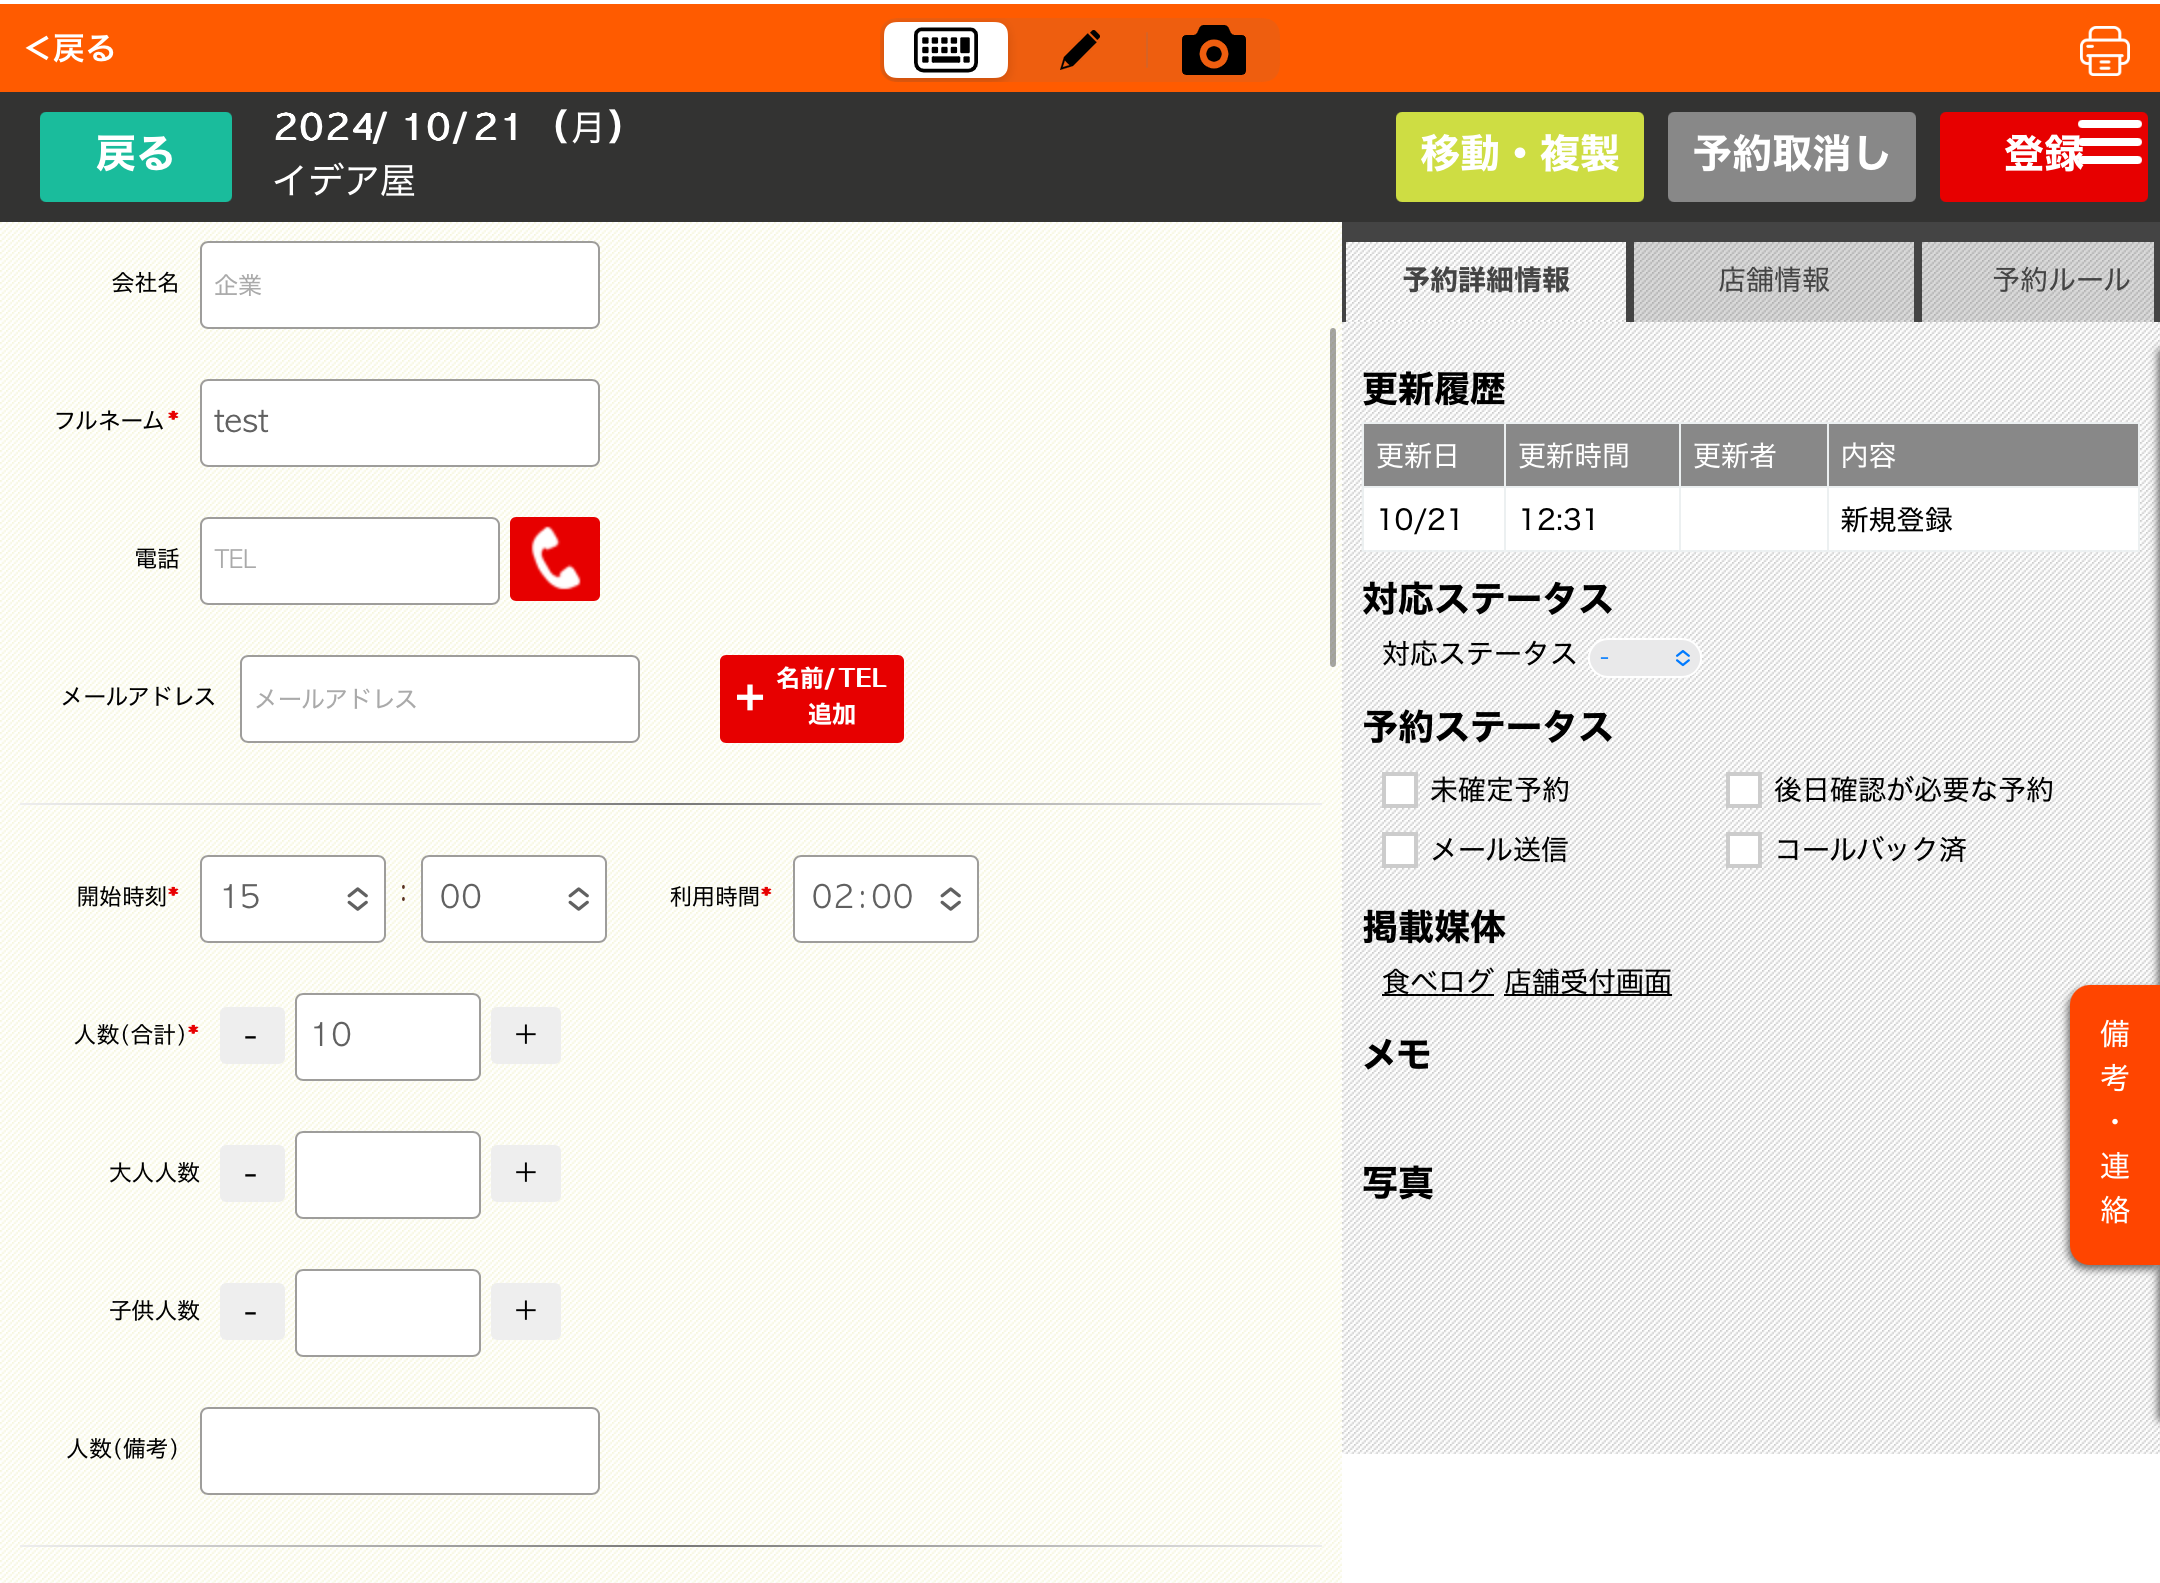Increase 大人人数 with plus button
This screenshot has width=2160, height=1583.
527,1173
